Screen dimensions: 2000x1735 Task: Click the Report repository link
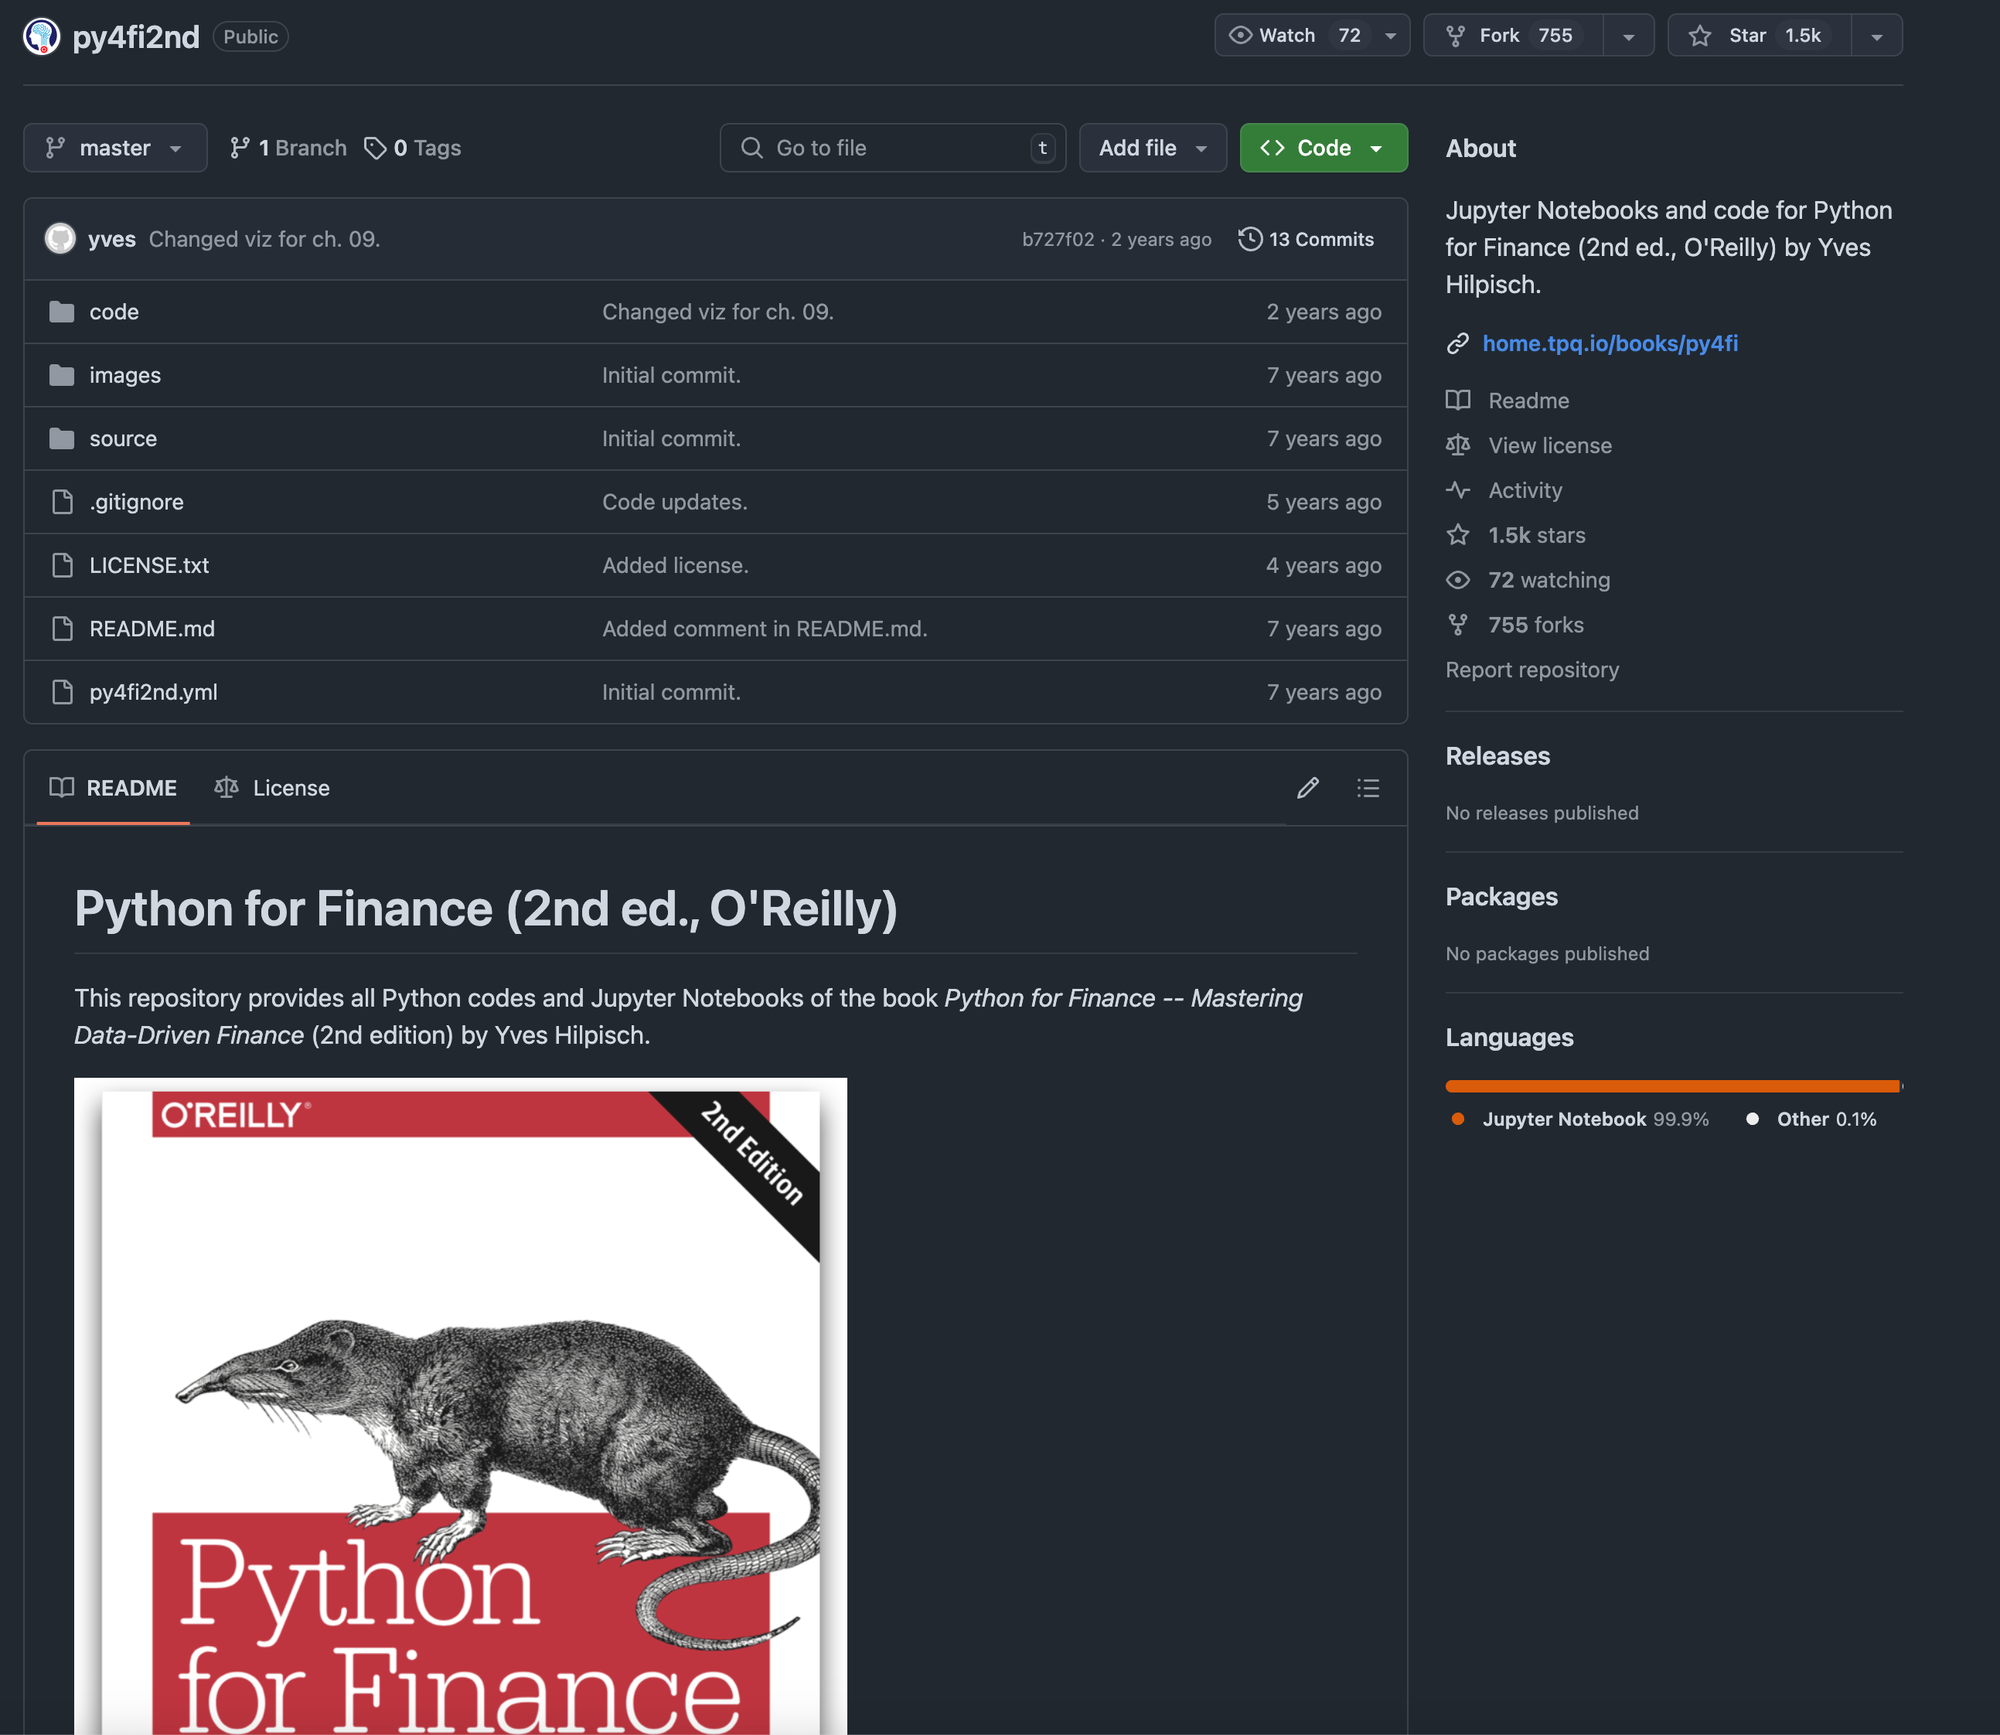tap(1531, 670)
